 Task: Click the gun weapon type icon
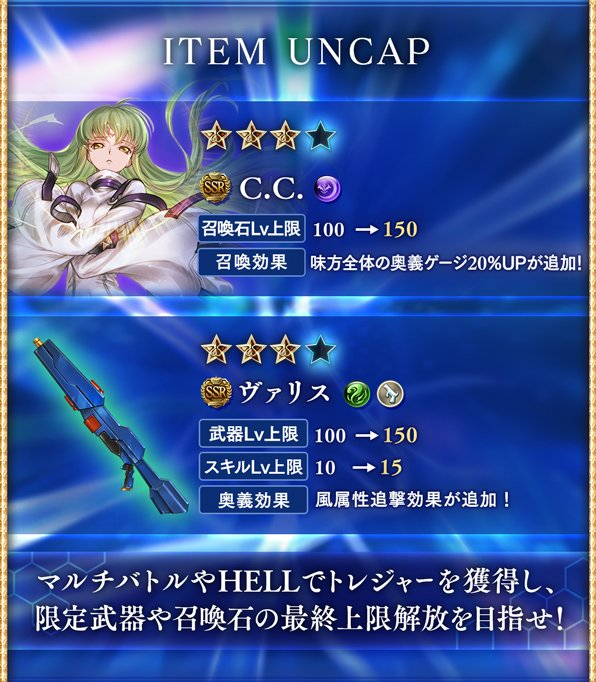[x=390, y=394]
